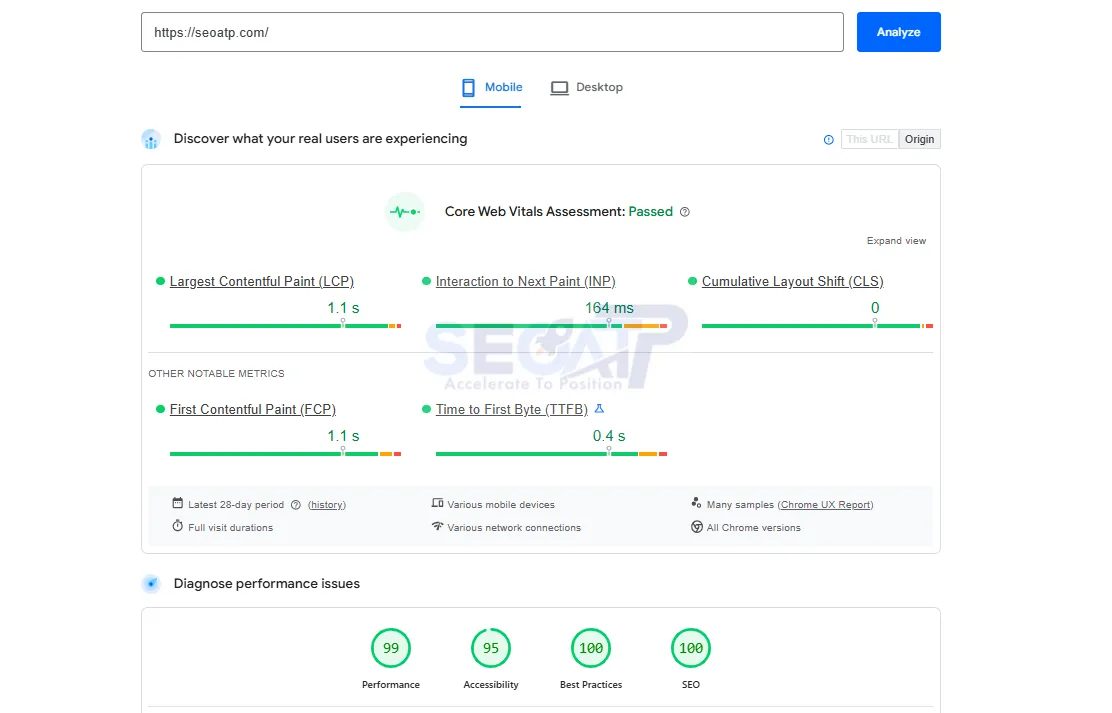
Task: Click the LCP metric distribution bar
Action: [285, 324]
